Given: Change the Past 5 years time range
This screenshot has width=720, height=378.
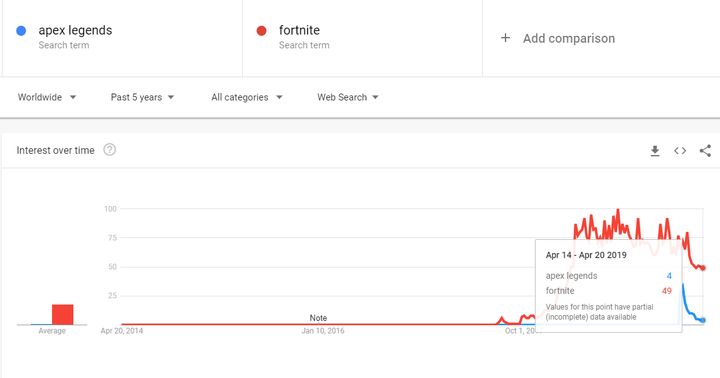Looking at the screenshot, I should [142, 97].
